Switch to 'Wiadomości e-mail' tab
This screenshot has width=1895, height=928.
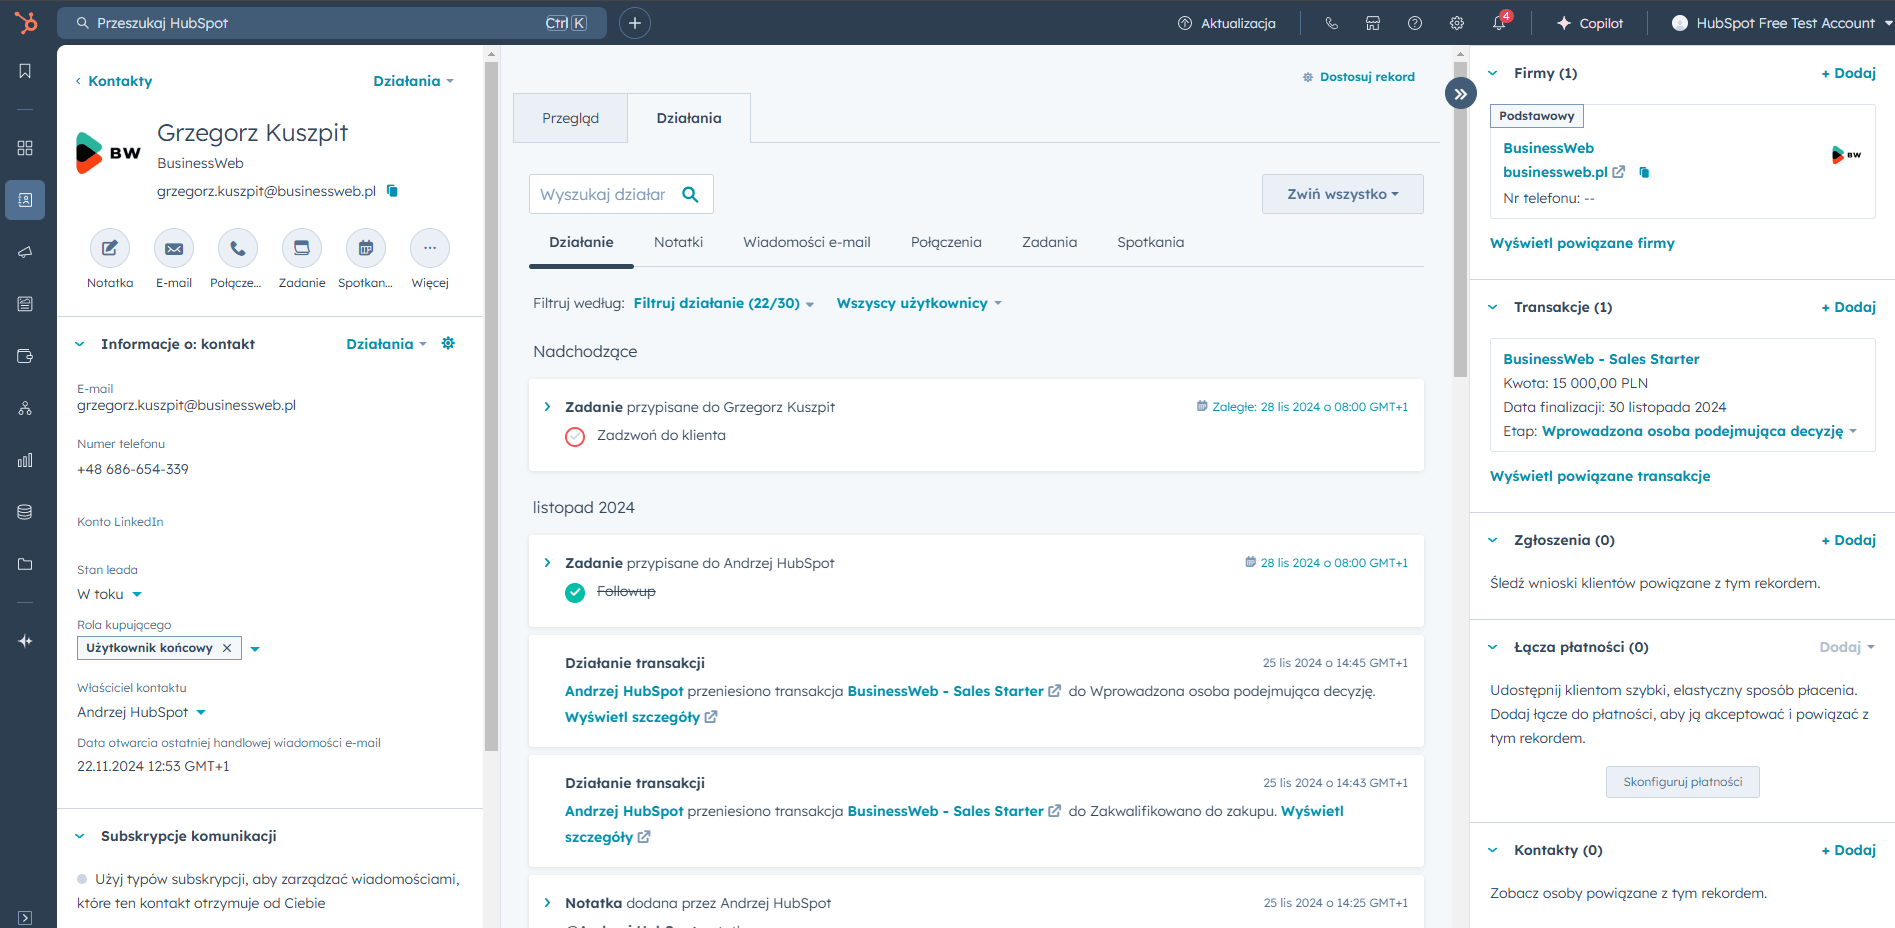807,242
